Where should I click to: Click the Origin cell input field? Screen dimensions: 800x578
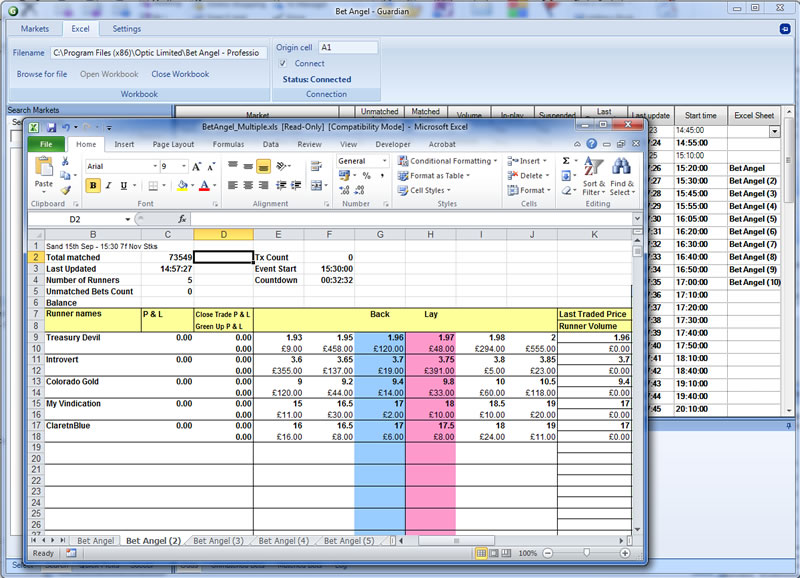(347, 47)
